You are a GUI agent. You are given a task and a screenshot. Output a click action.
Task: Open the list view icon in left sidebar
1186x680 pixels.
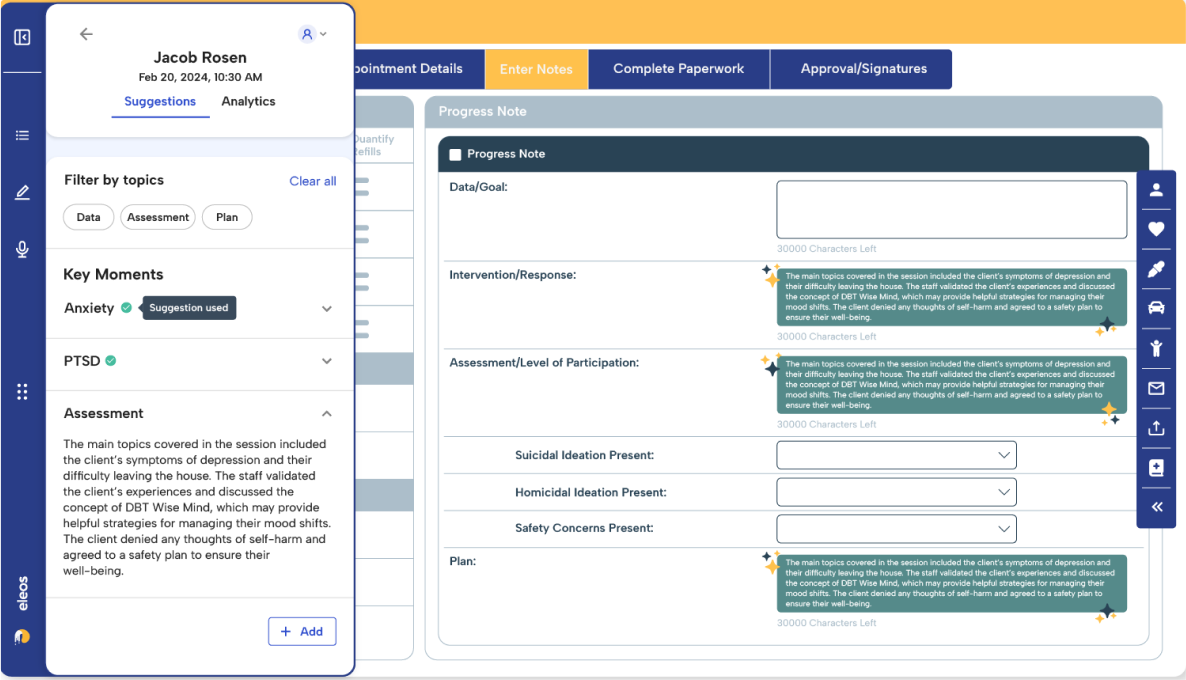coord(22,135)
